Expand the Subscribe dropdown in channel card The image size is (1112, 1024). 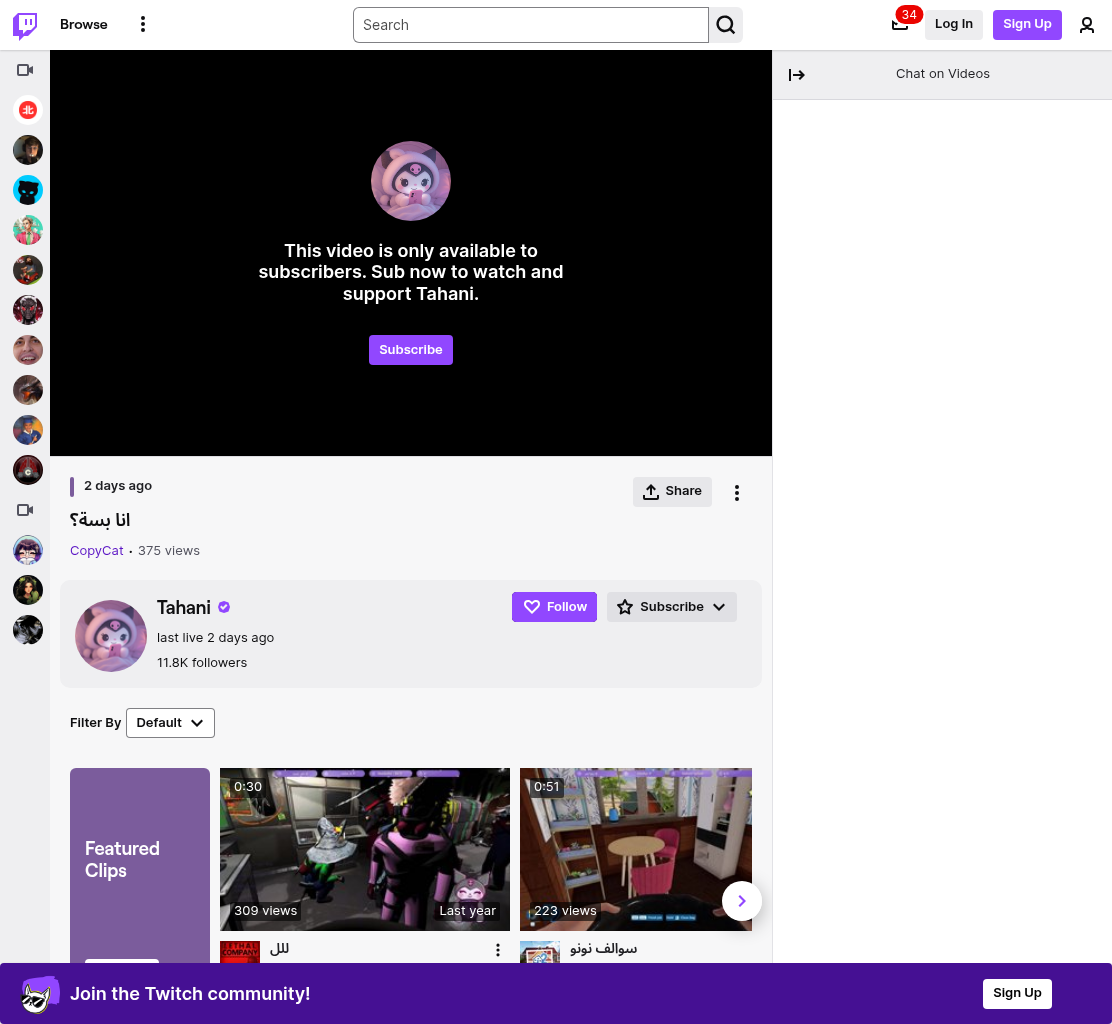pos(672,607)
